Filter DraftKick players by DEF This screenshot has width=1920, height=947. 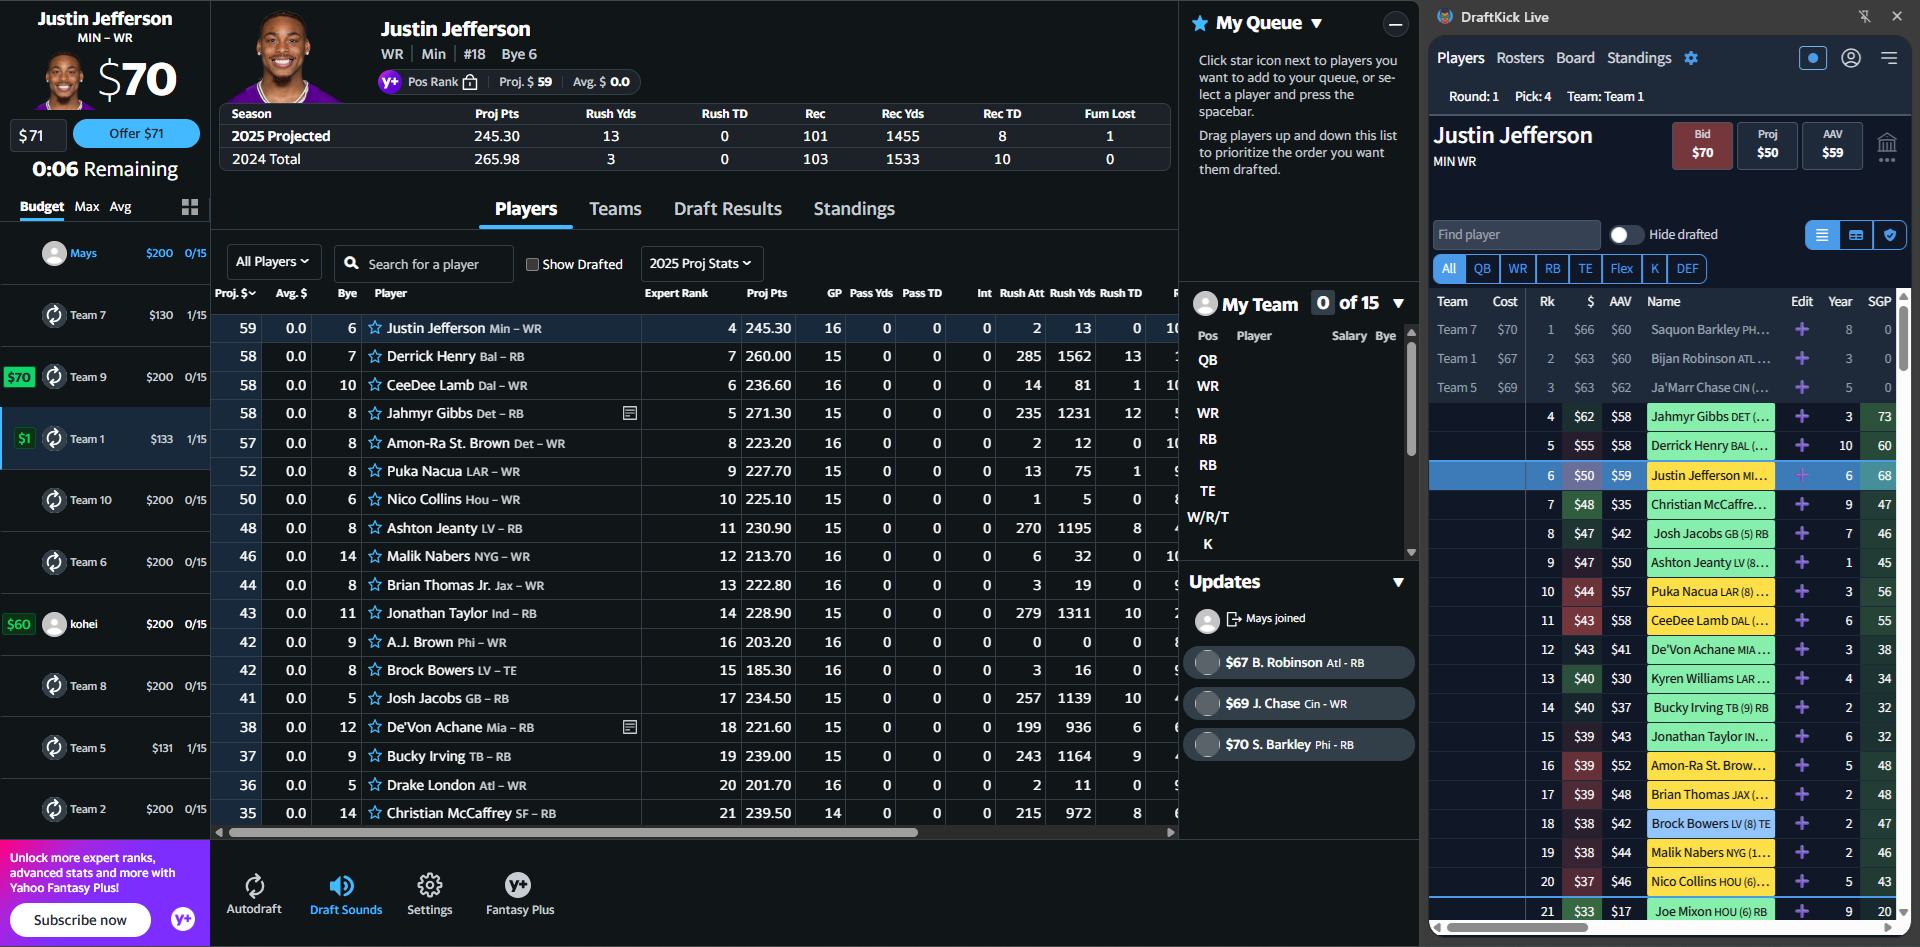pos(1687,269)
